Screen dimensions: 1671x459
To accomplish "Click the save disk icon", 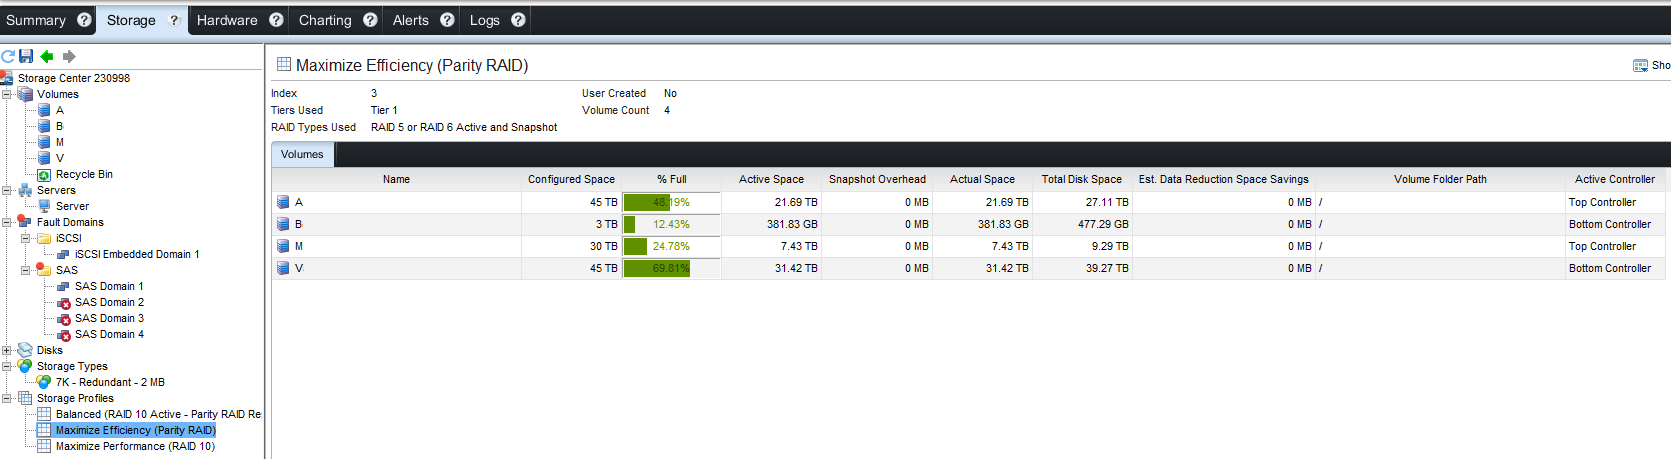I will (x=26, y=57).
